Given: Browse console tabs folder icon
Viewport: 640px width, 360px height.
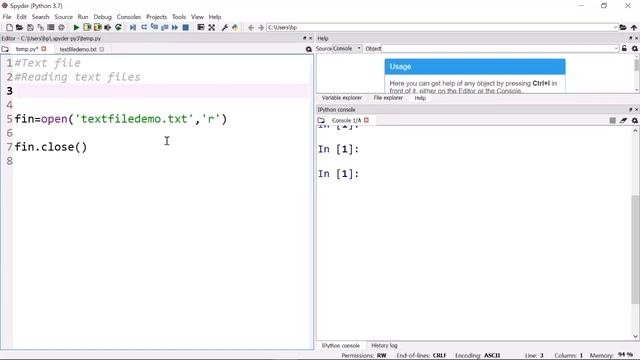Looking at the screenshot, I should [x=321, y=120].
